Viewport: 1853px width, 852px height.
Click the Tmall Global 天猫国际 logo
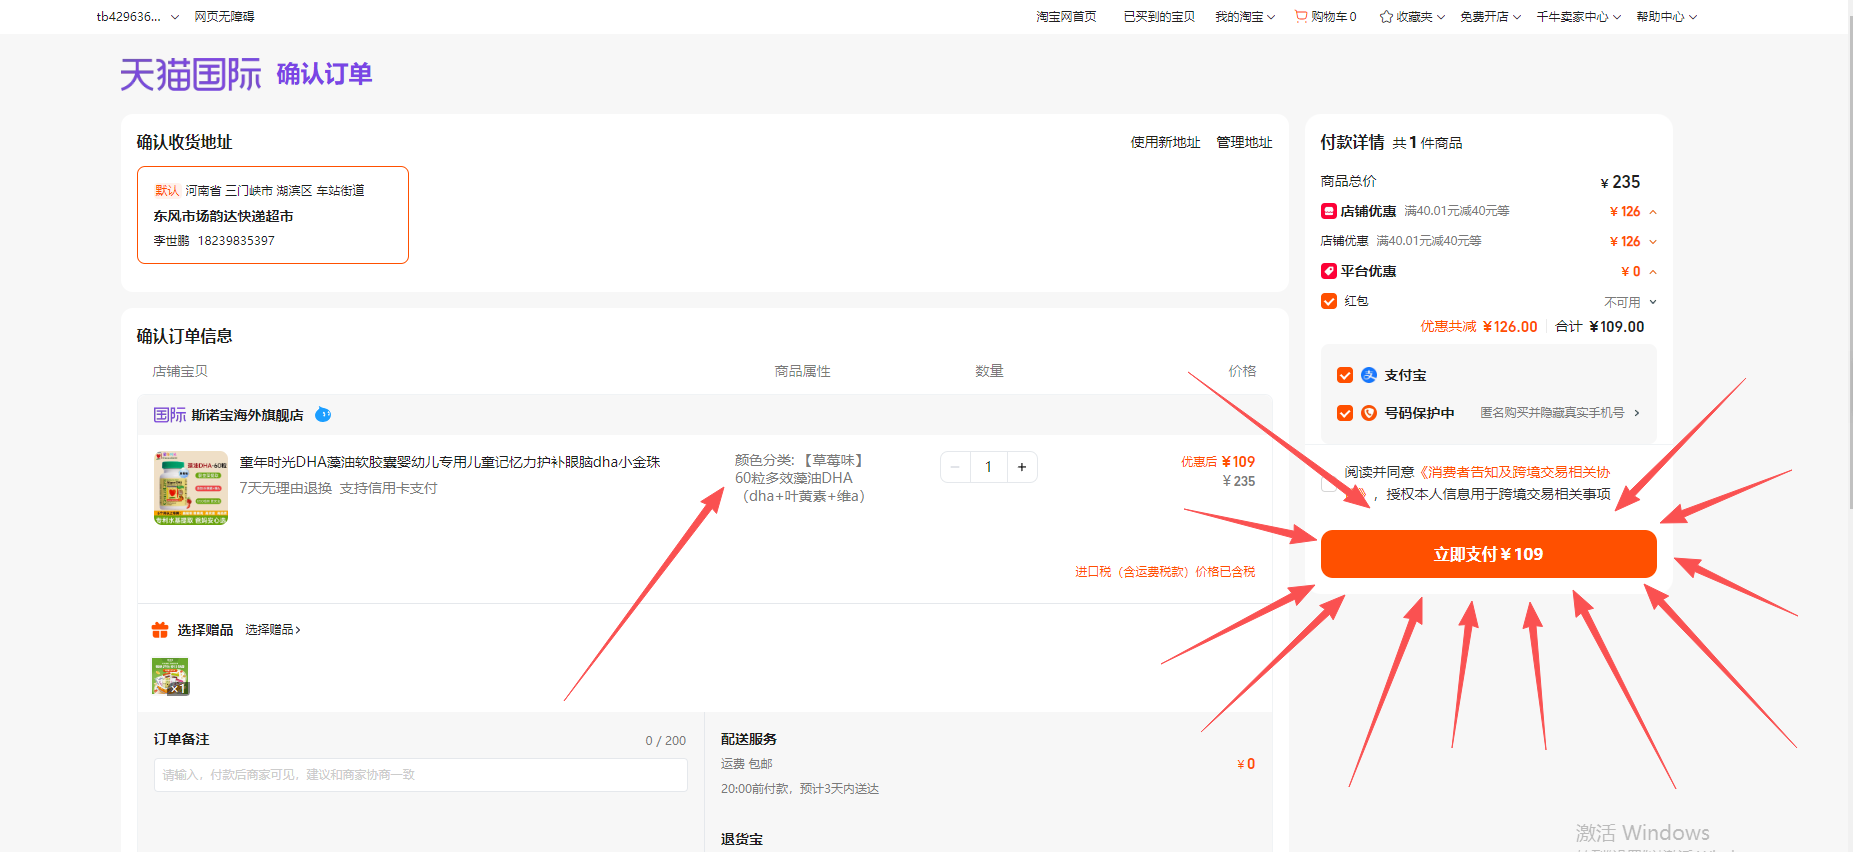point(190,74)
